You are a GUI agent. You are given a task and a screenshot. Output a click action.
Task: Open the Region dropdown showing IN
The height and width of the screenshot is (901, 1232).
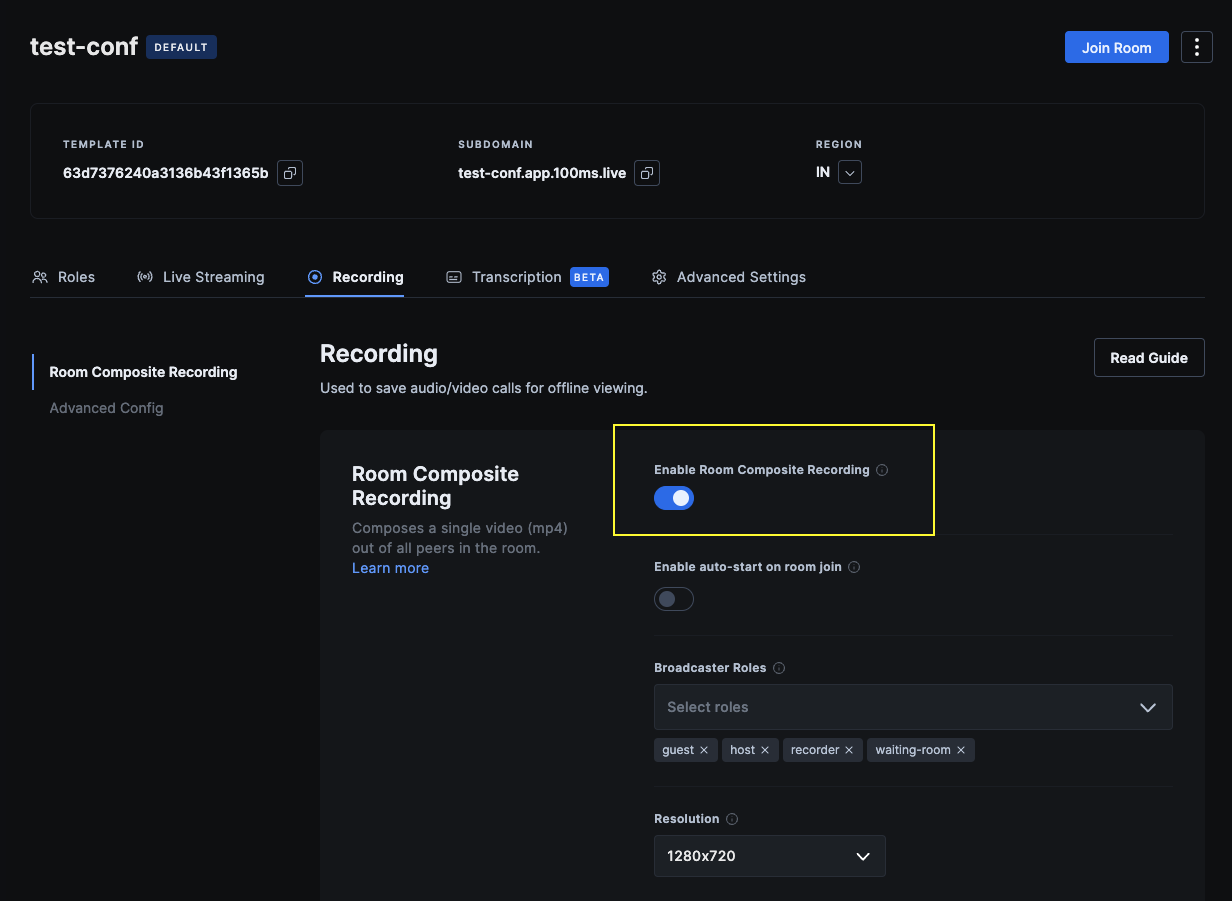point(849,172)
